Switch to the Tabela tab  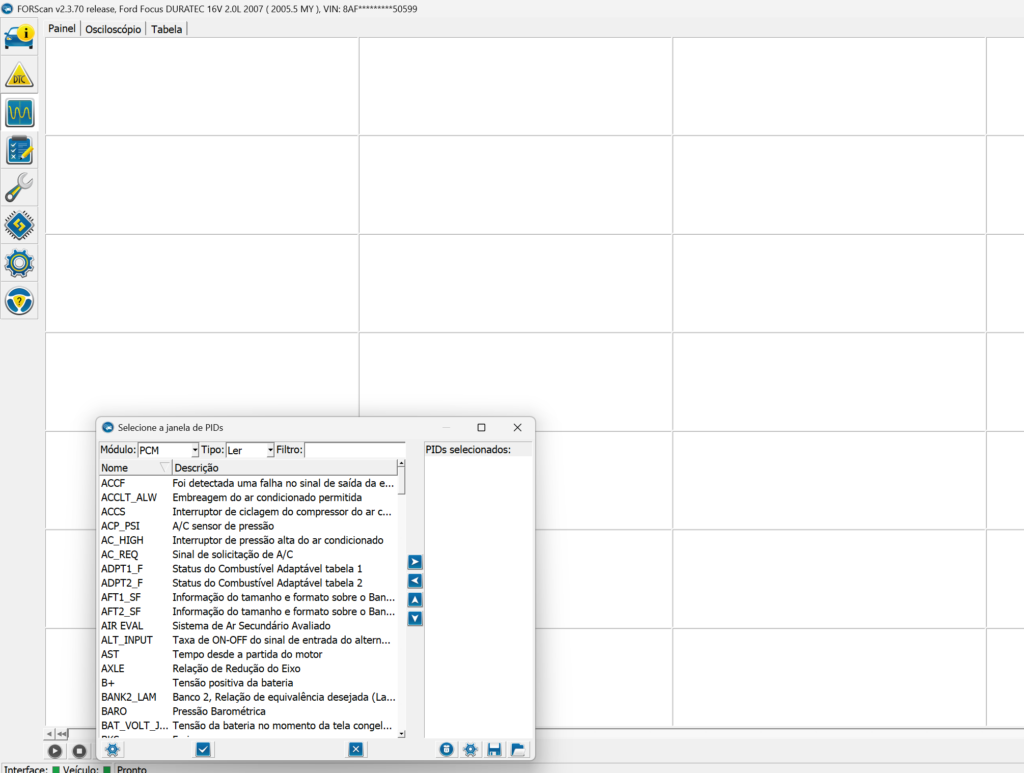click(x=166, y=29)
